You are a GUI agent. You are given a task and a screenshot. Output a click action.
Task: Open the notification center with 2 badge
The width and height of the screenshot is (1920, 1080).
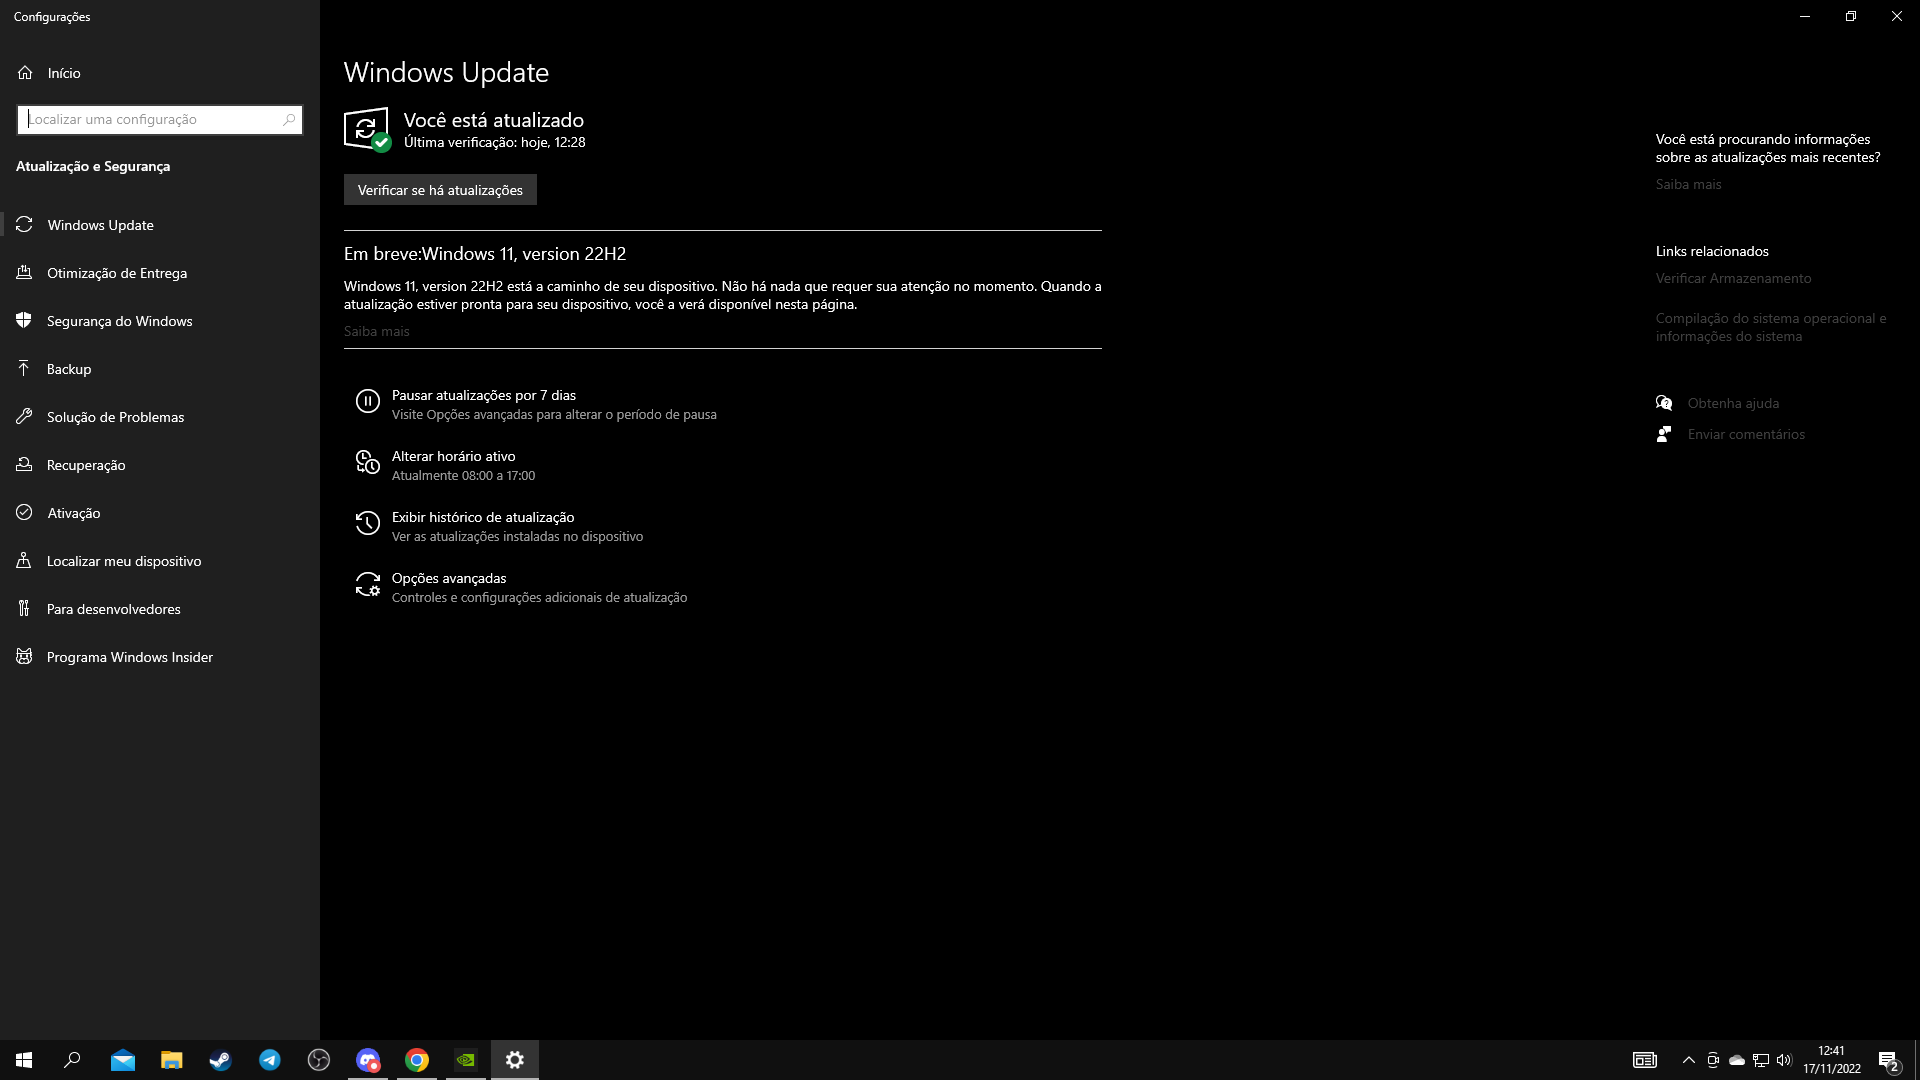[1889, 1060]
